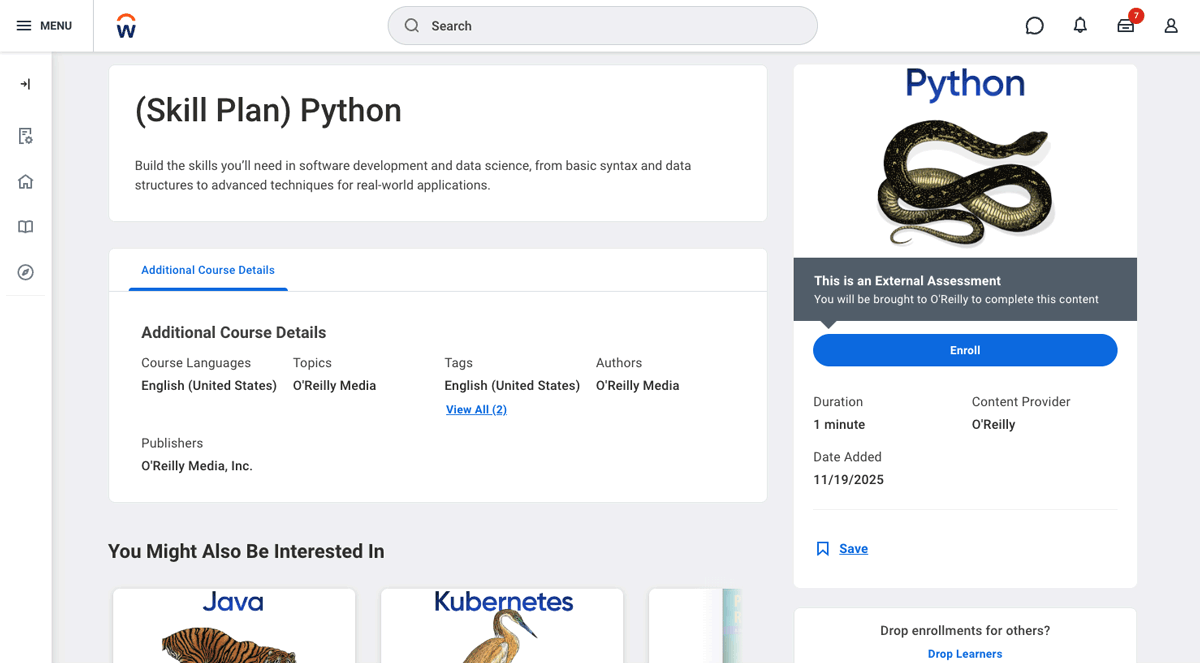Click the search magnifier icon
Viewport: 1200px width, 663px height.
click(411, 26)
